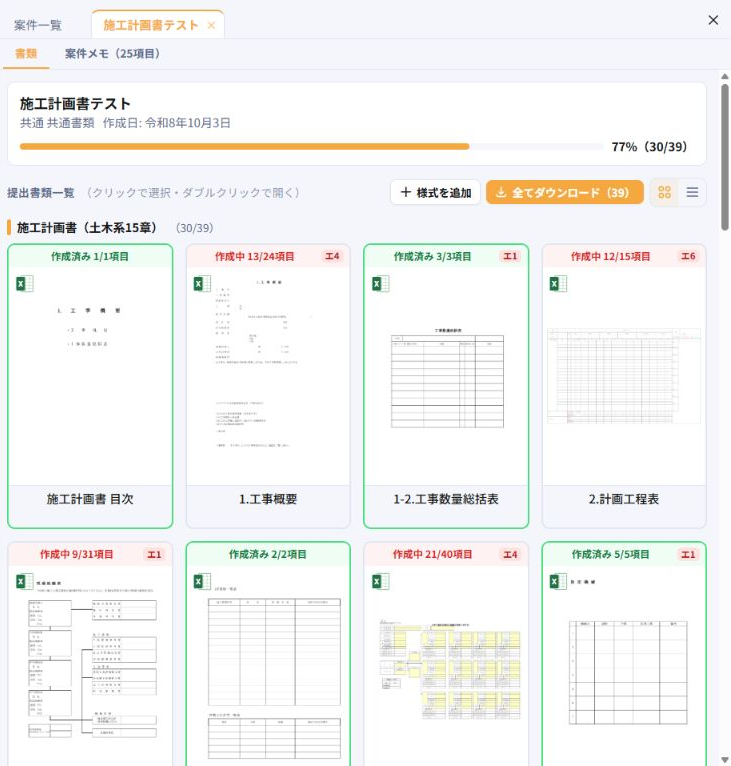The image size is (731, 766).
Task: Click status 作成中 13/24項目
Action: [x=255, y=256]
